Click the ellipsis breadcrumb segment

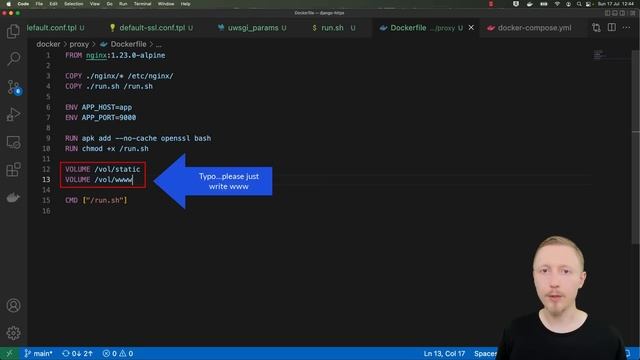(x=158, y=44)
